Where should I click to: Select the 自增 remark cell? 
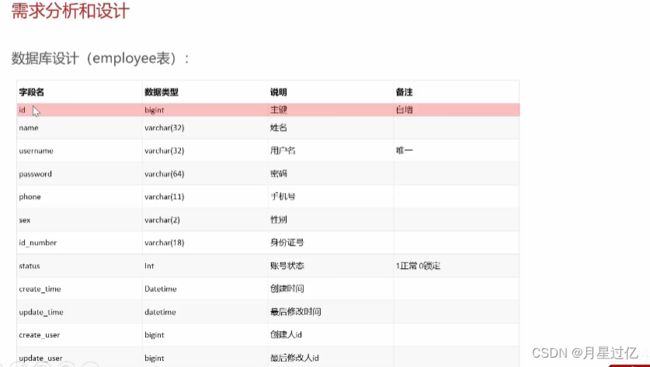coord(404,110)
